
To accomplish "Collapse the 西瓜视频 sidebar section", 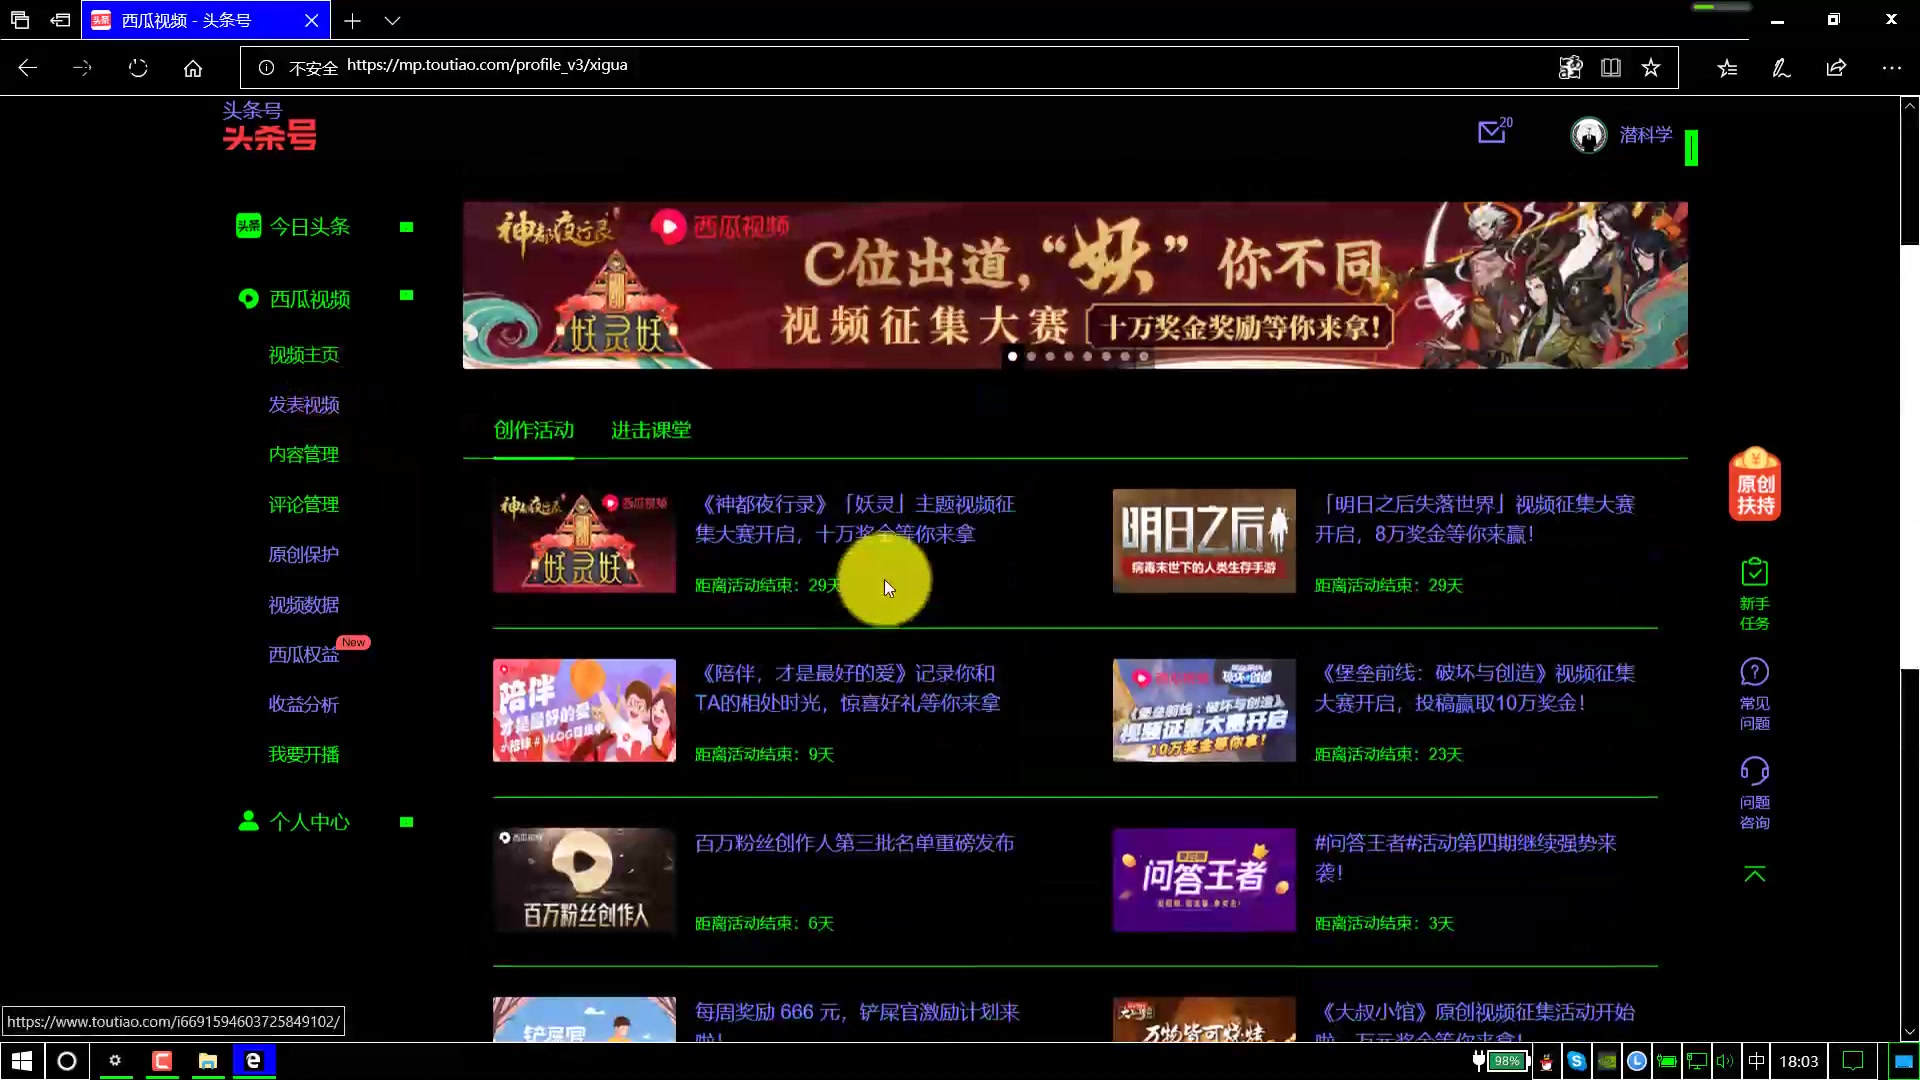I will click(406, 296).
